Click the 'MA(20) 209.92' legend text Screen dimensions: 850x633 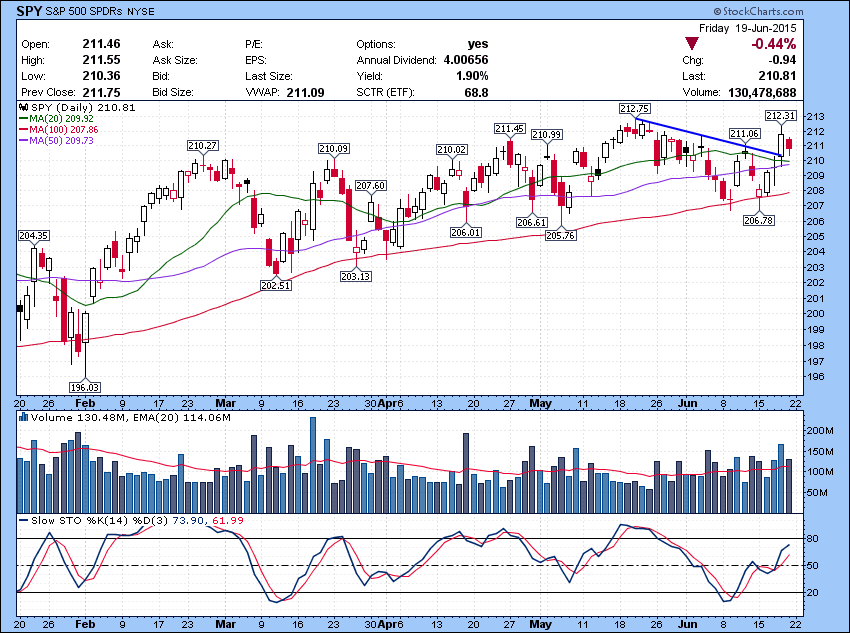61,119
